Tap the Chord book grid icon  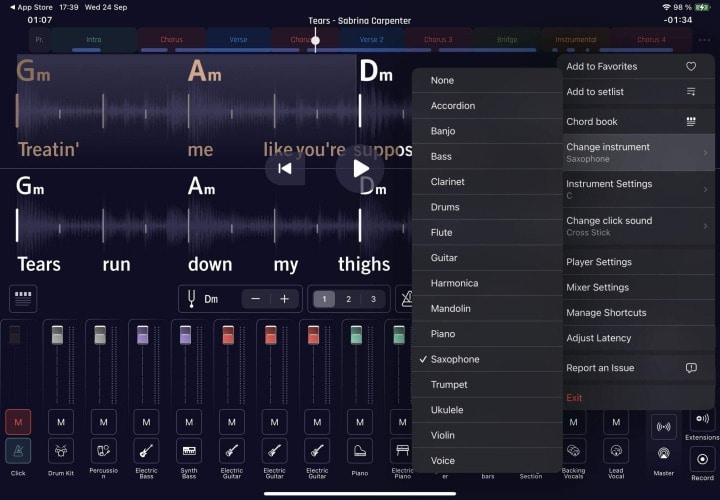coord(691,121)
